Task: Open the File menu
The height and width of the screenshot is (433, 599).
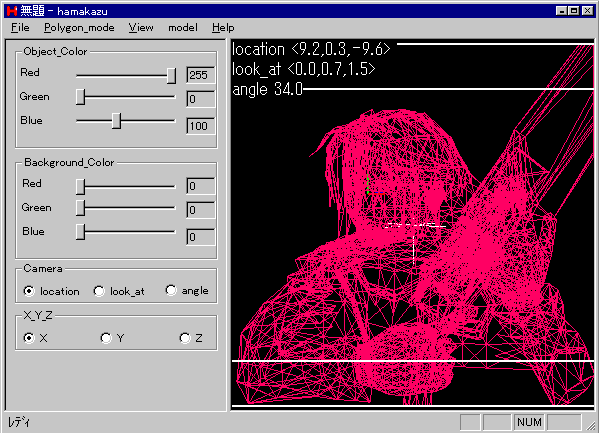Action: [x=20, y=28]
